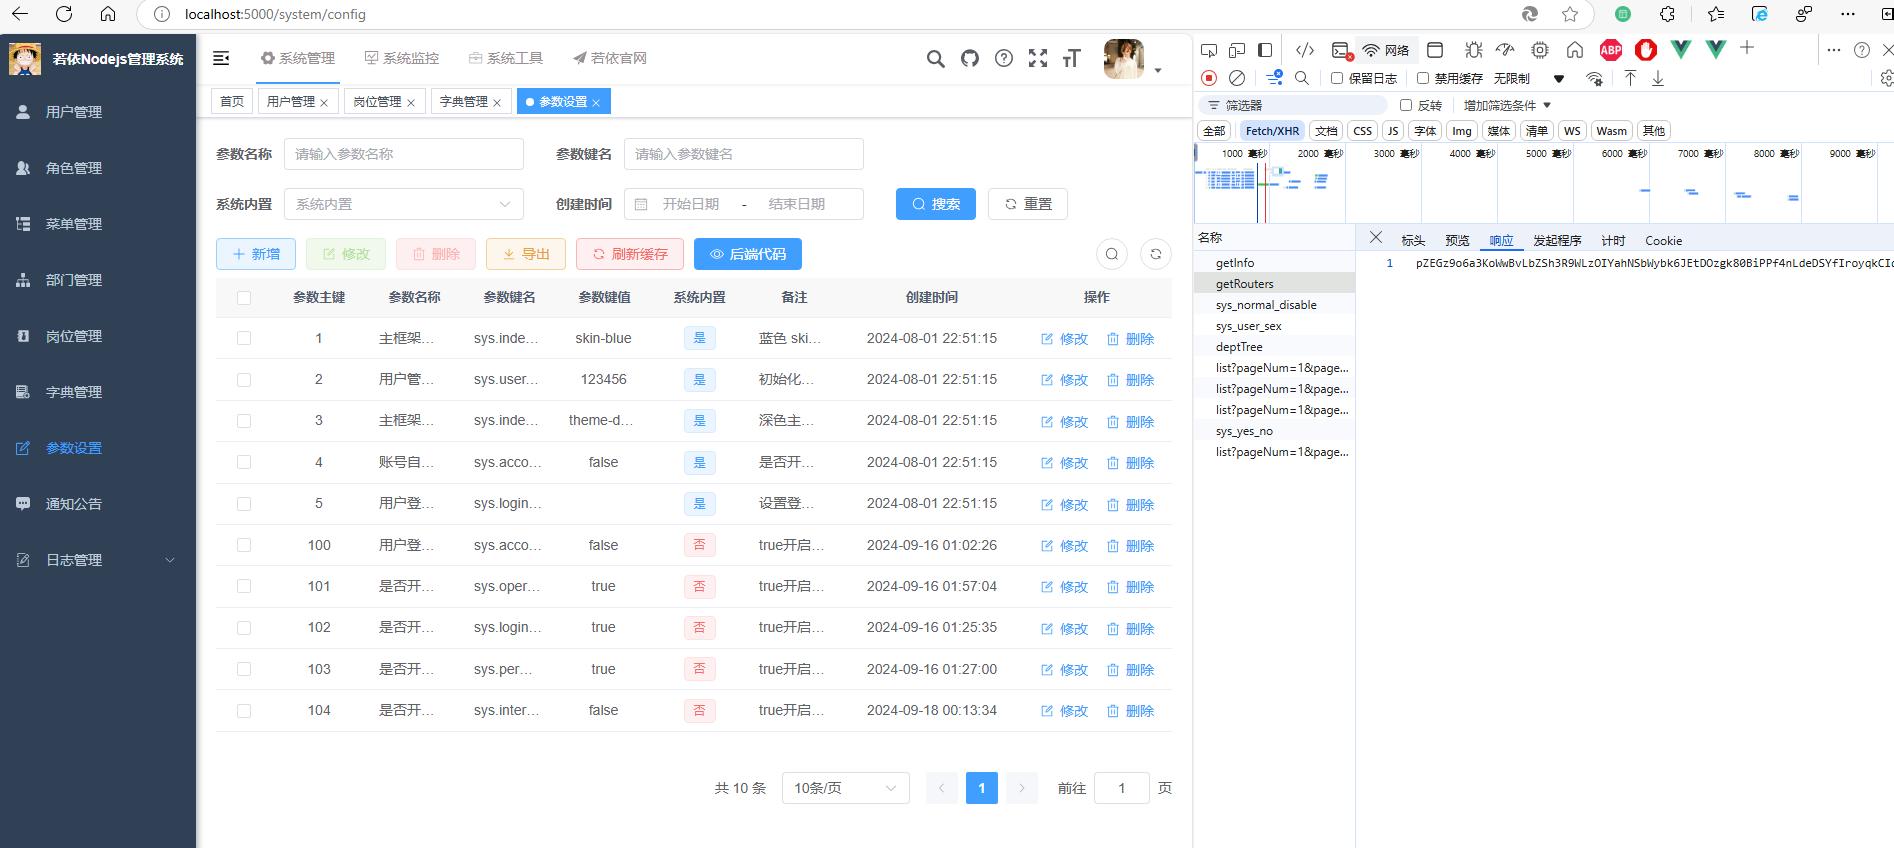Click the 搜索 button

click(936, 204)
